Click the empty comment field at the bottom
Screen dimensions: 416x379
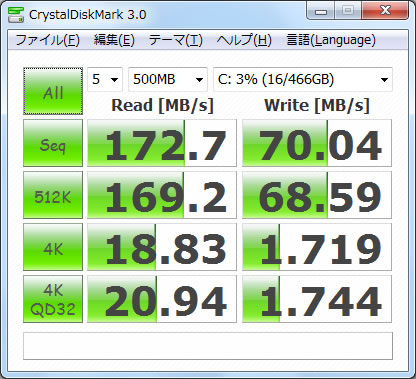click(208, 346)
